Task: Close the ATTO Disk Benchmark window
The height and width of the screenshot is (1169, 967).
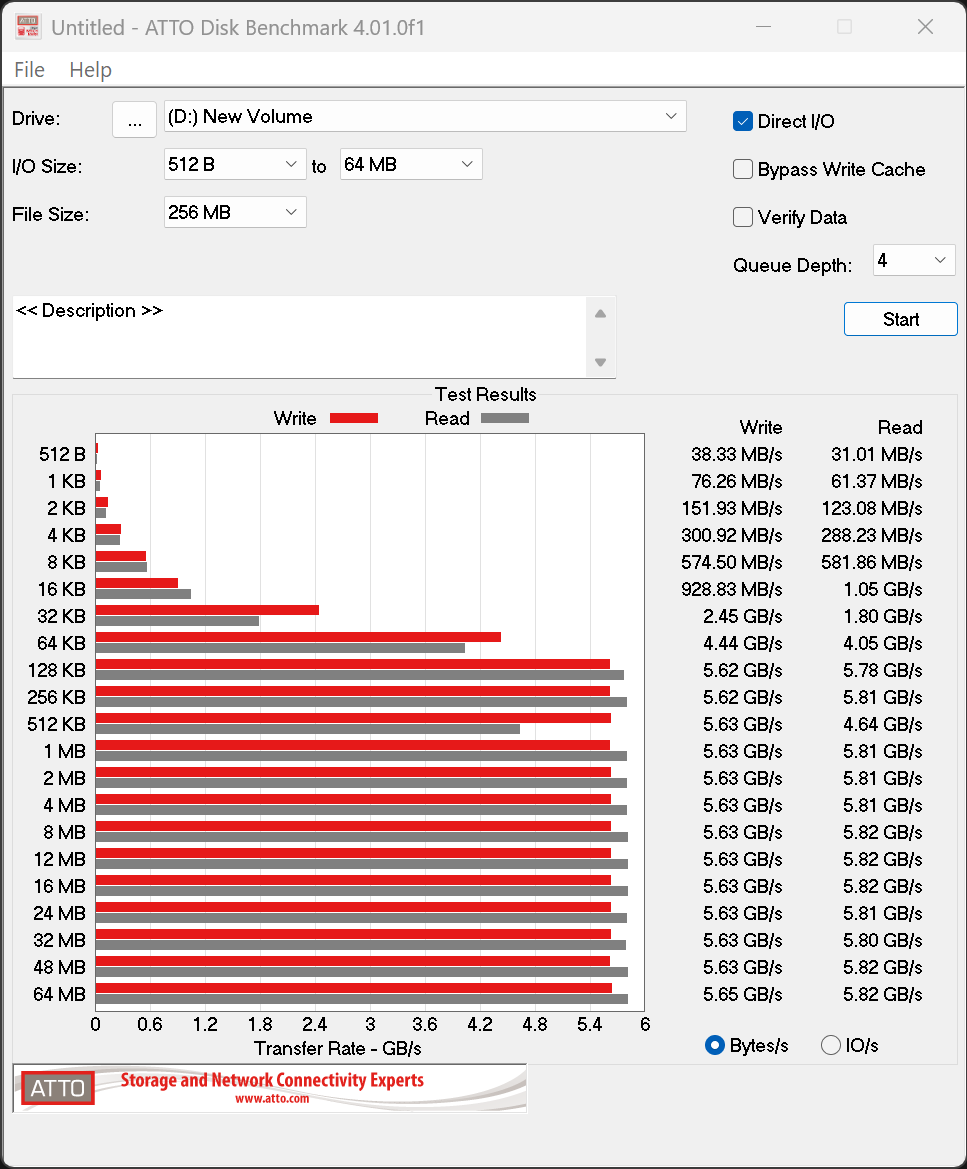Action: click(x=925, y=27)
